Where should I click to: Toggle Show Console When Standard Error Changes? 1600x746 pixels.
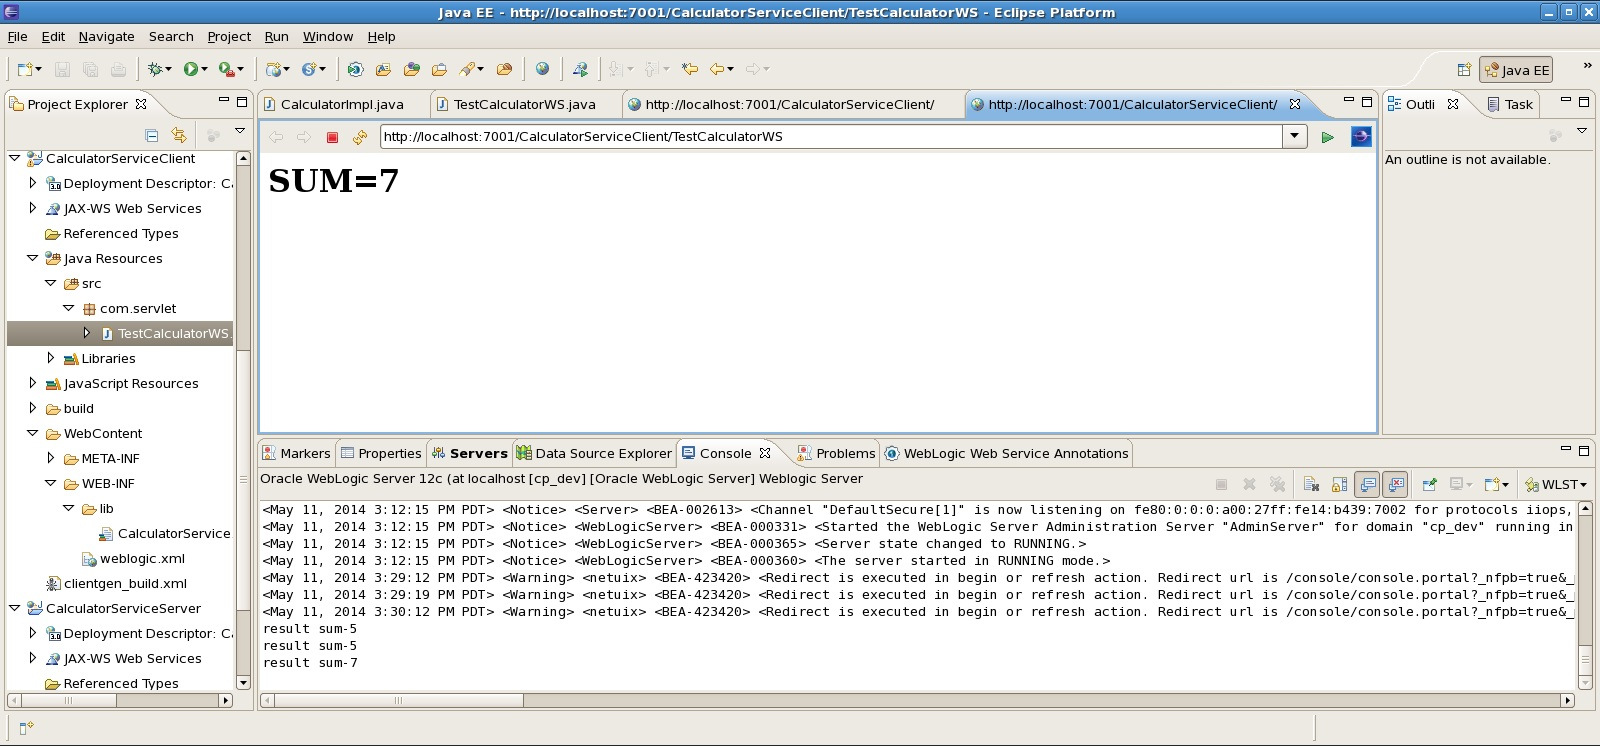point(1395,484)
